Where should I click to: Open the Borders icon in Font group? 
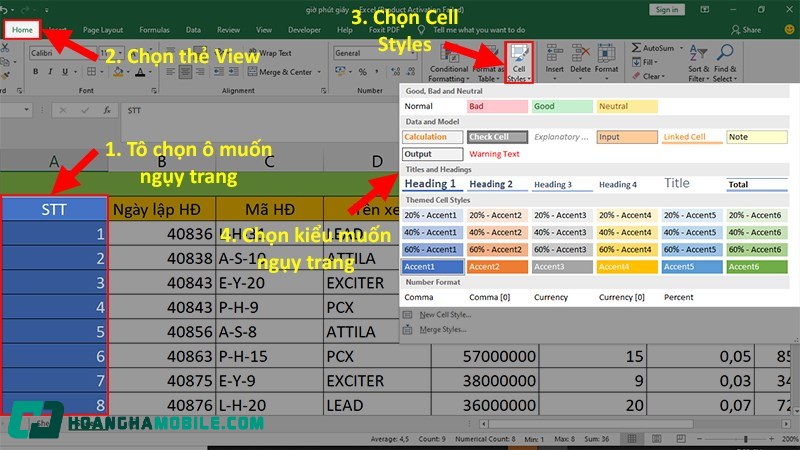(x=91, y=71)
